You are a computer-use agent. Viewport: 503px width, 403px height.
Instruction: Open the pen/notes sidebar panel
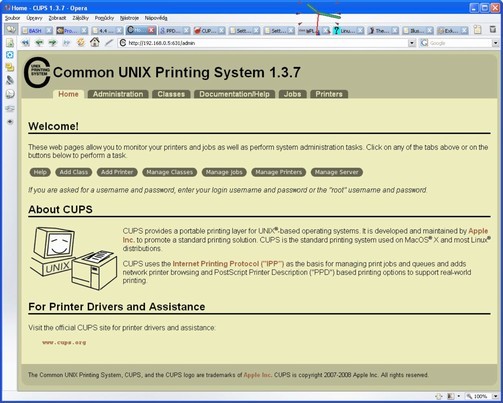[10, 80]
